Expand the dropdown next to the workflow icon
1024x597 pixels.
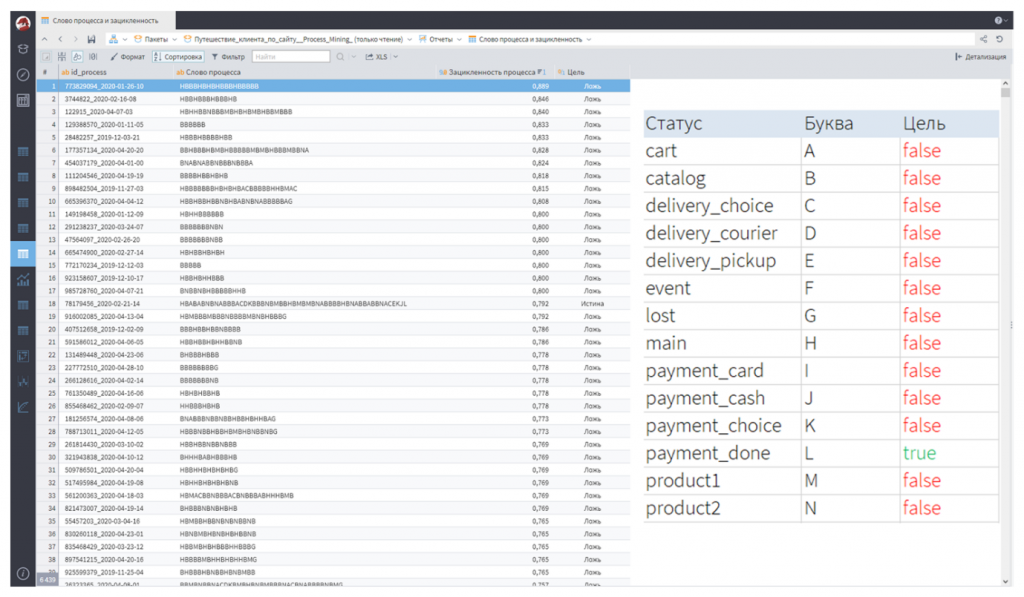click(x=125, y=40)
